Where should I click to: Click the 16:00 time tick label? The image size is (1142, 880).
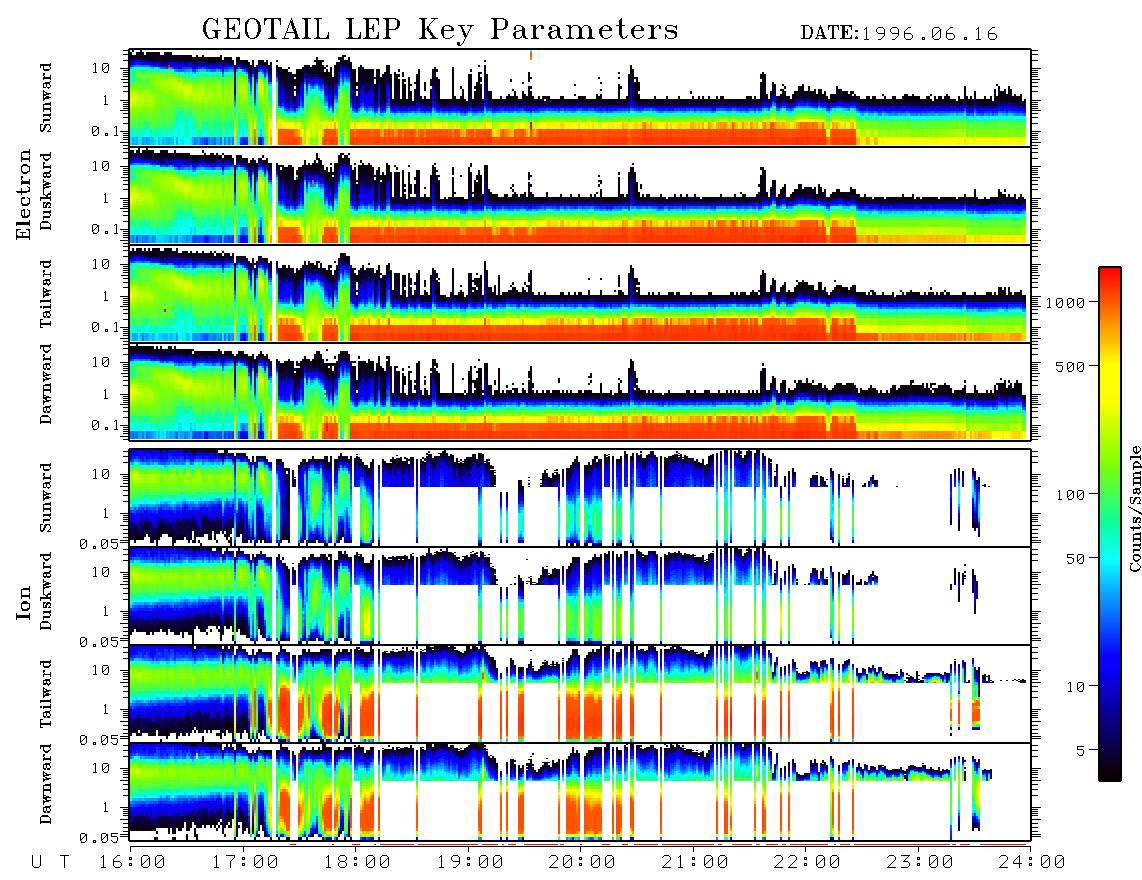tap(131, 863)
